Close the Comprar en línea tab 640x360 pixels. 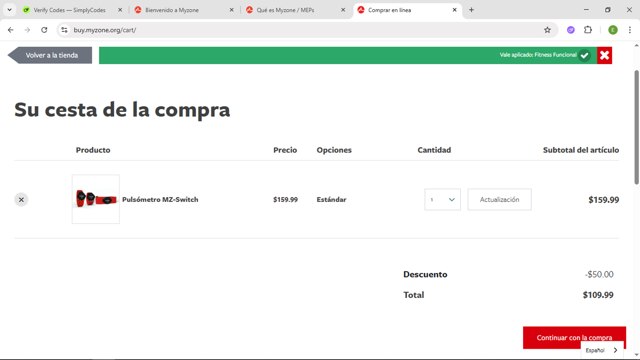(454, 10)
